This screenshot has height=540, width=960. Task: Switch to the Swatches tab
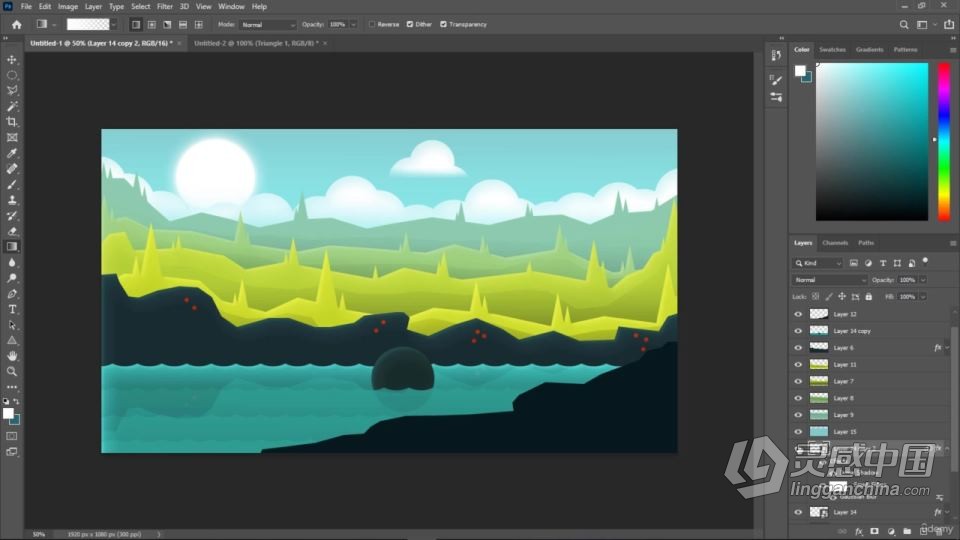click(x=832, y=50)
